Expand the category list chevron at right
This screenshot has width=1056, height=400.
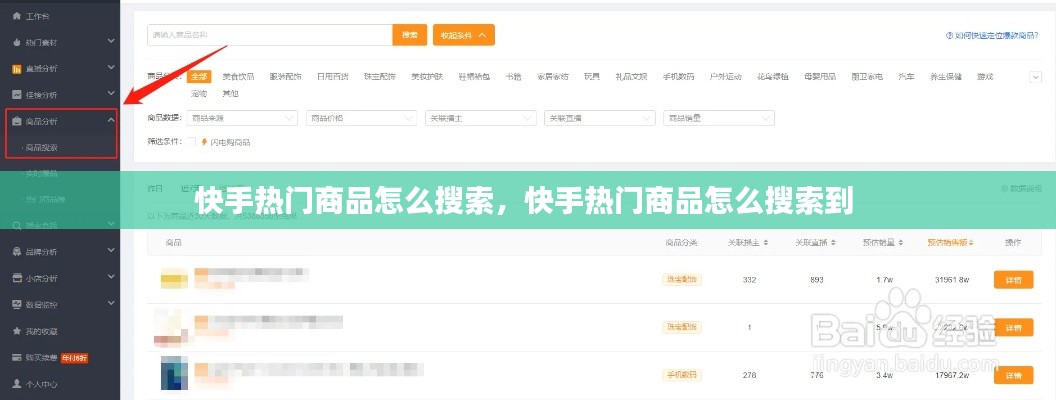point(1035,76)
